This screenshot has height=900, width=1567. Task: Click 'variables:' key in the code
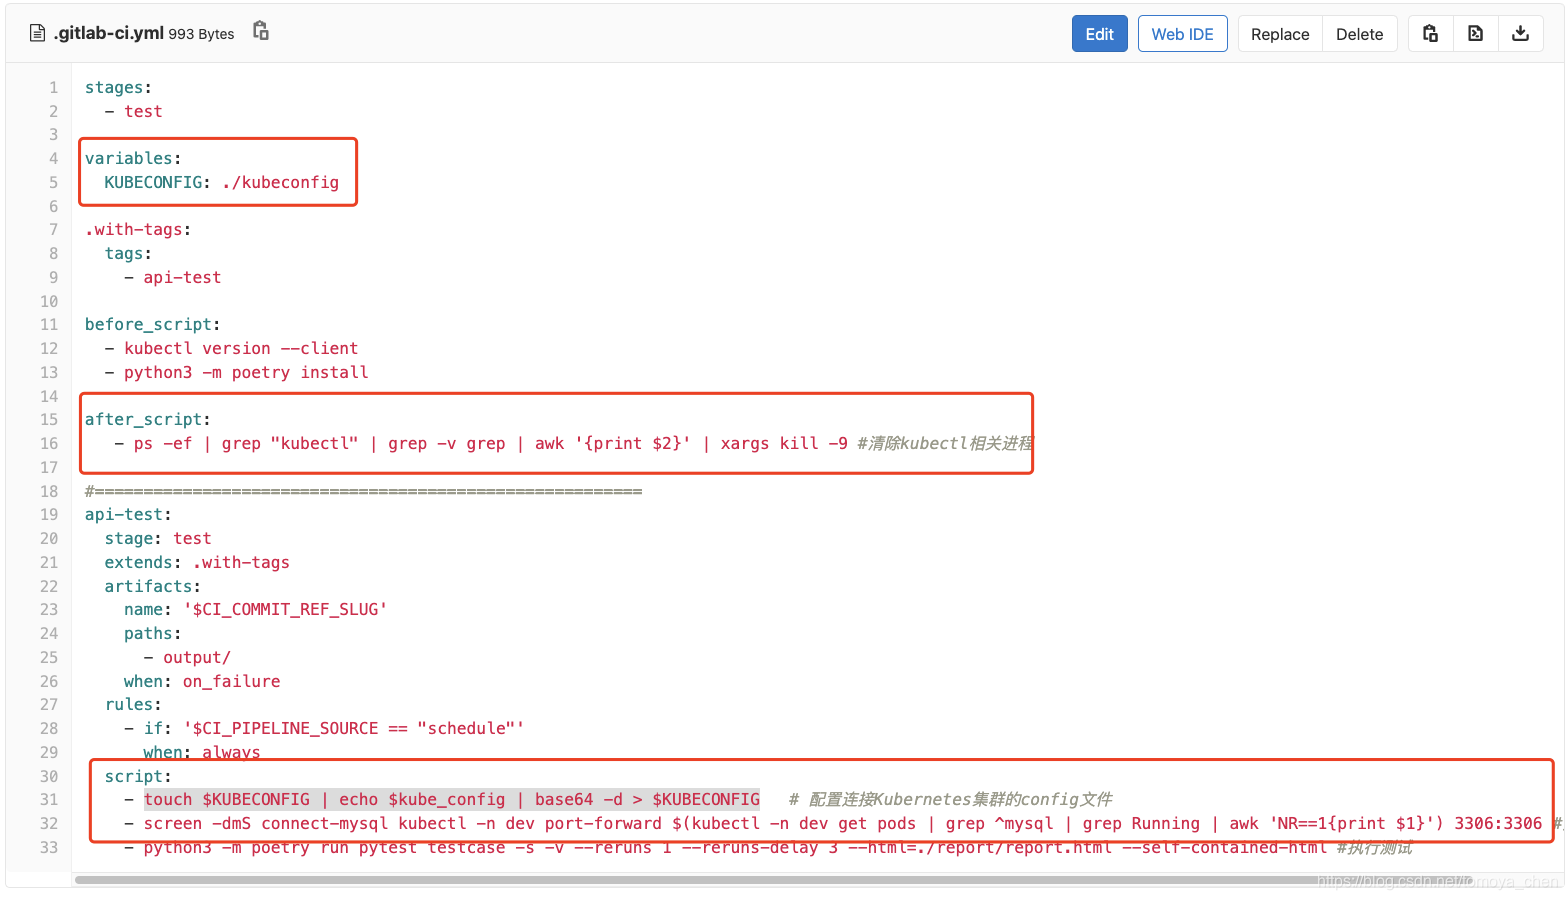click(133, 158)
